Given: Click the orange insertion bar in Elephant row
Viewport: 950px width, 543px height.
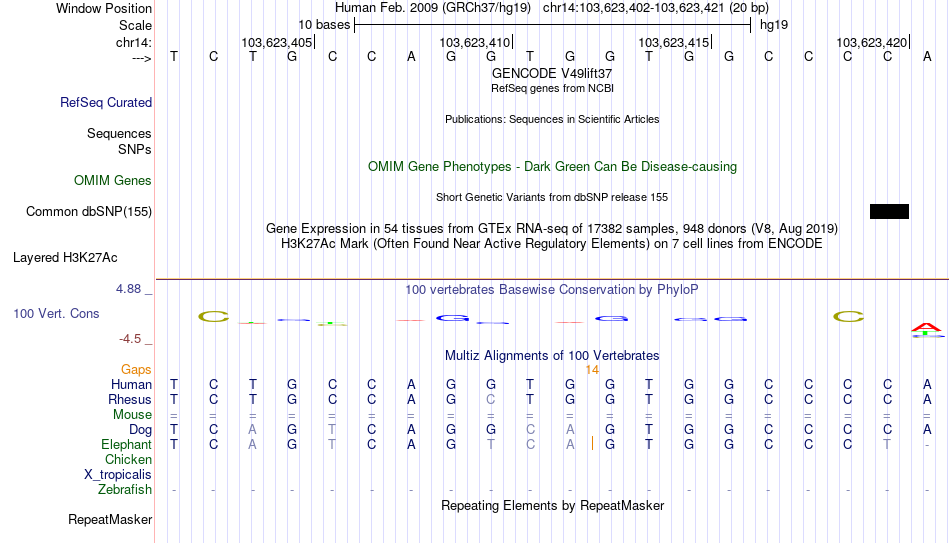Looking at the screenshot, I should coord(592,444).
